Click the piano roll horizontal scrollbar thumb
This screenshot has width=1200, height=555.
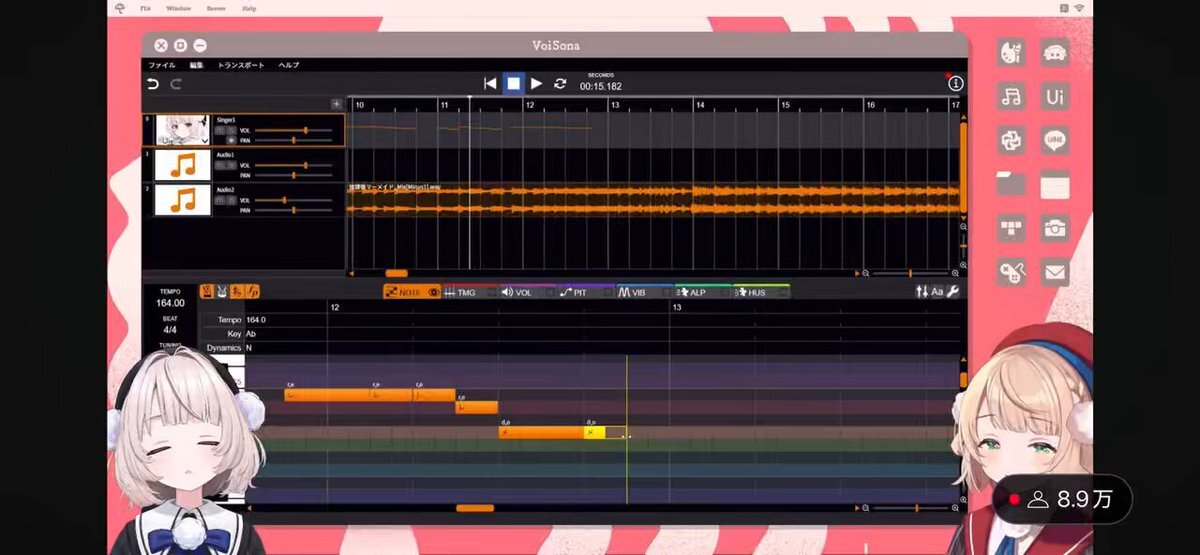[475, 508]
